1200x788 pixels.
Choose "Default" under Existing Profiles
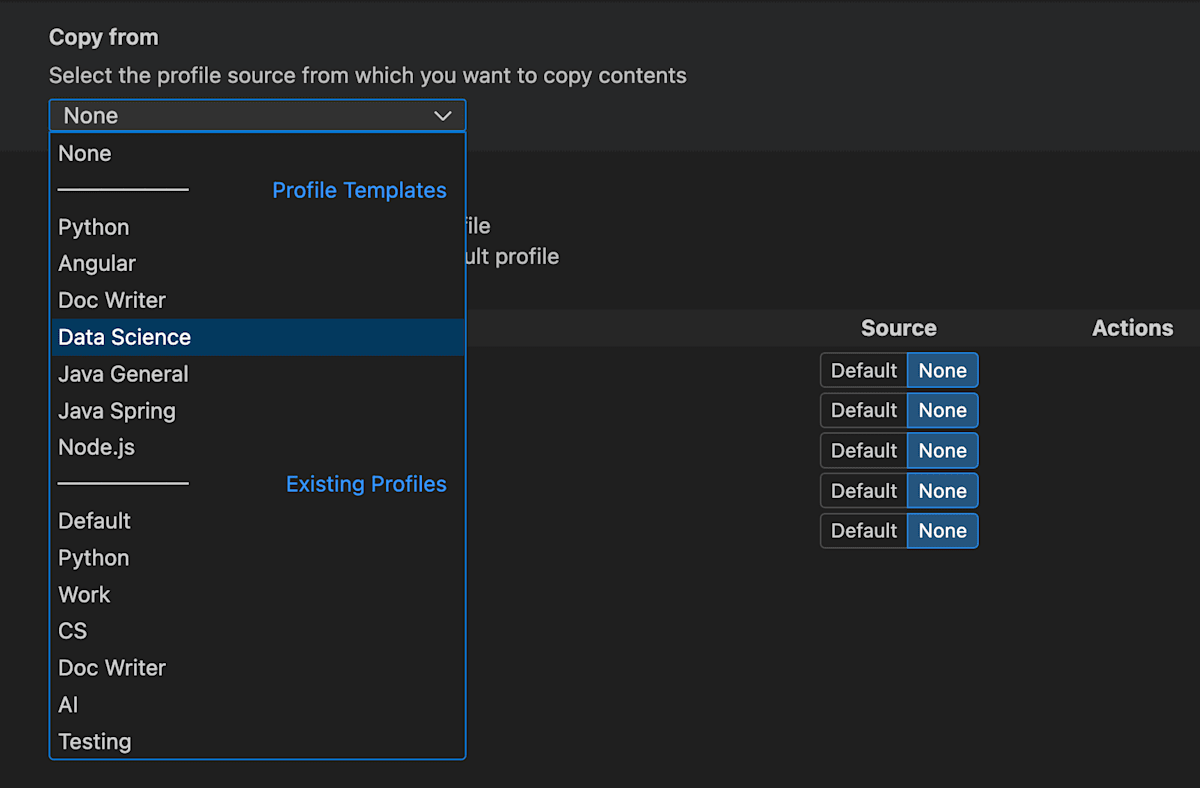(94, 521)
